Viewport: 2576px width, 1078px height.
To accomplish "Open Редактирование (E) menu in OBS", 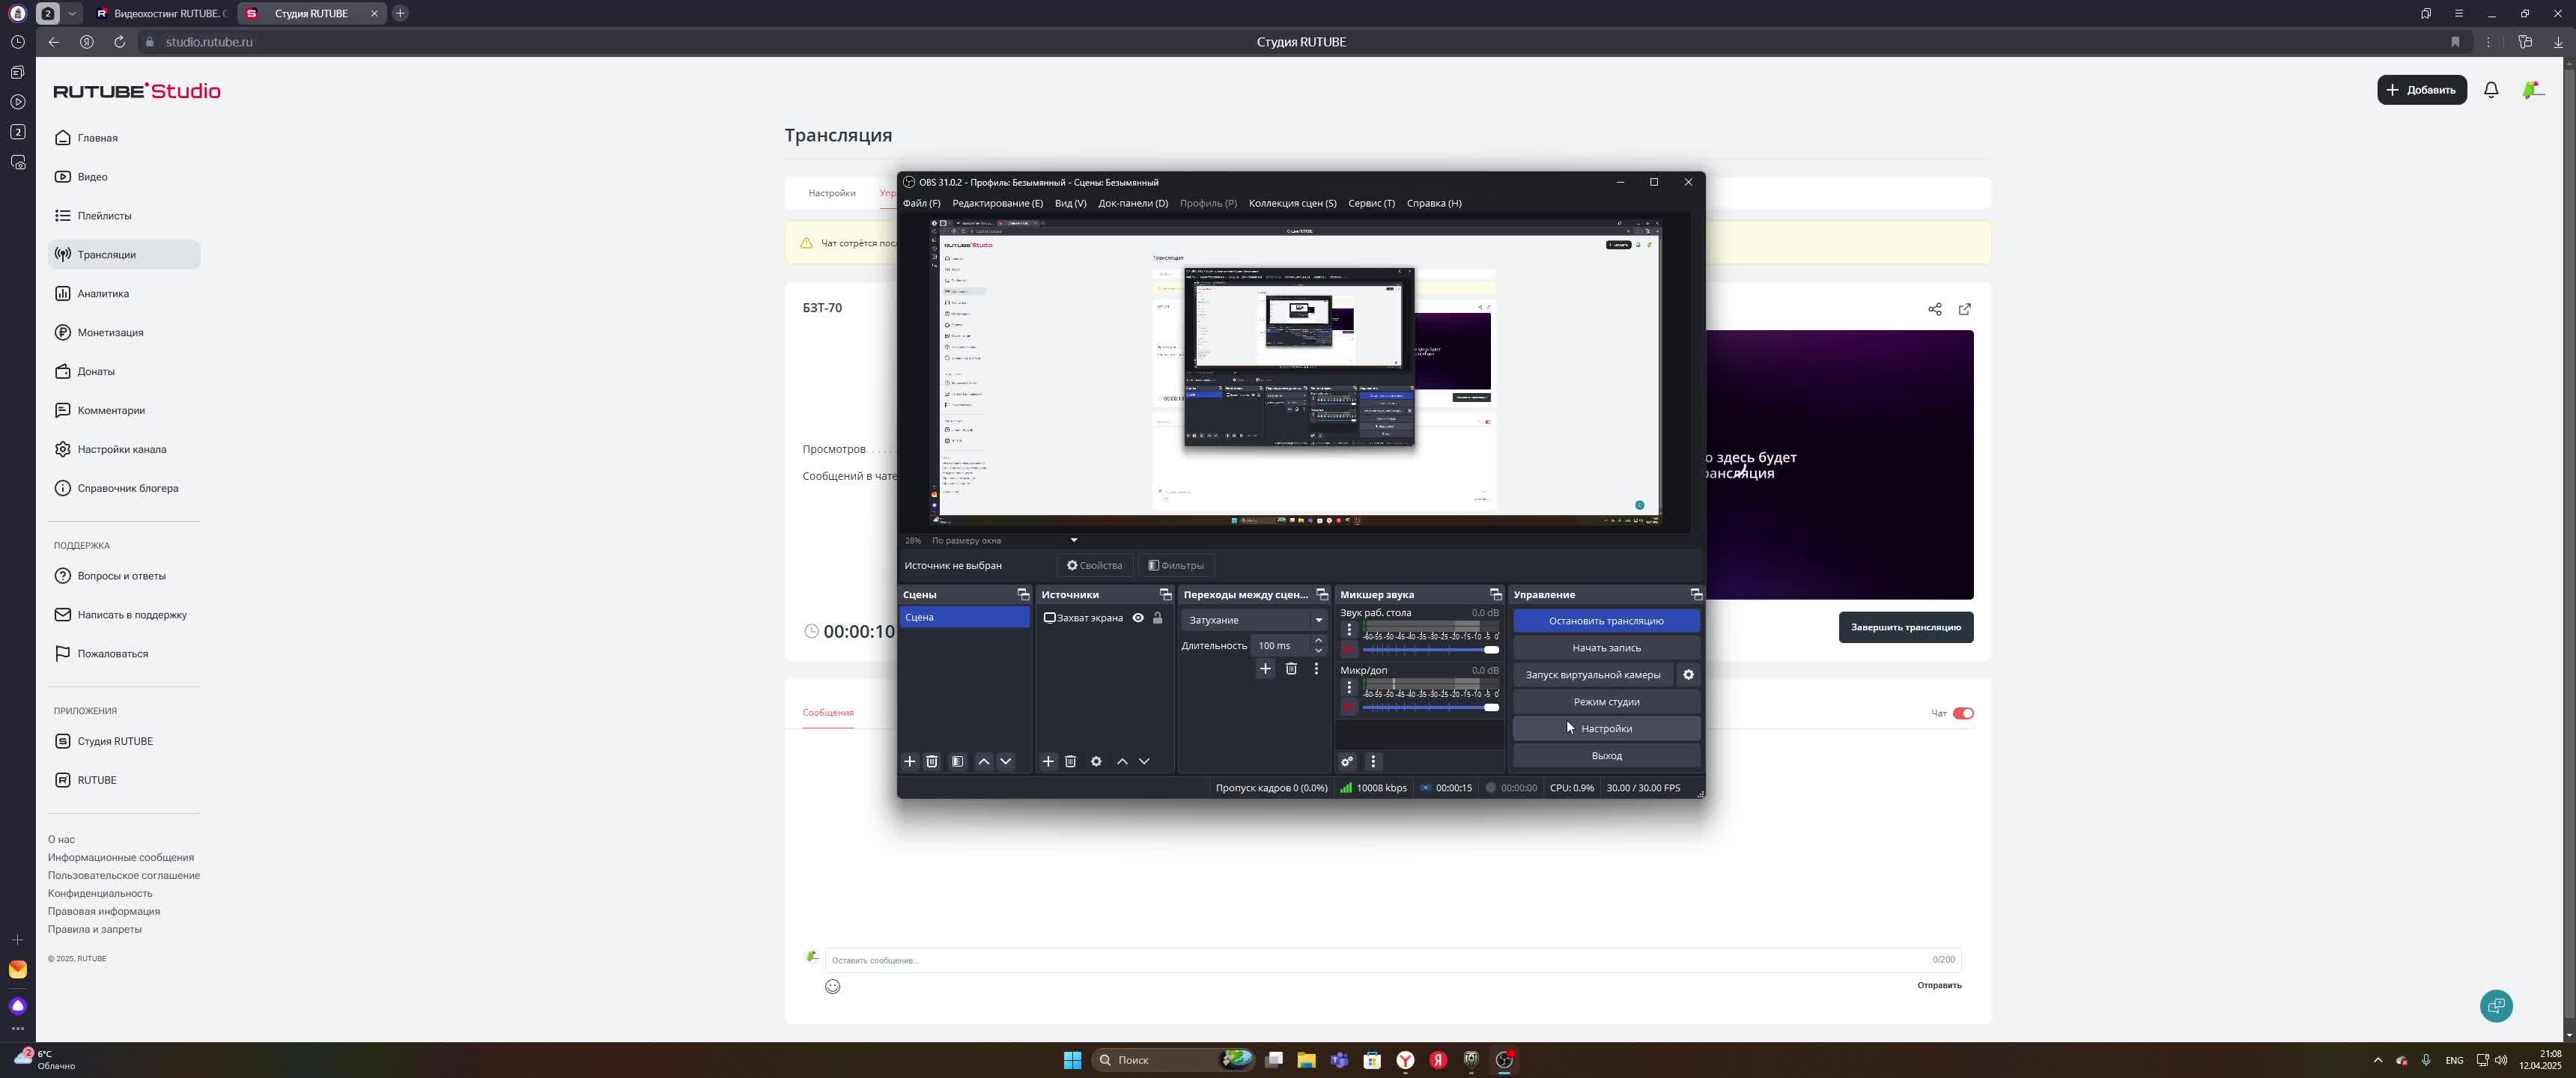I will pyautogui.click(x=997, y=203).
